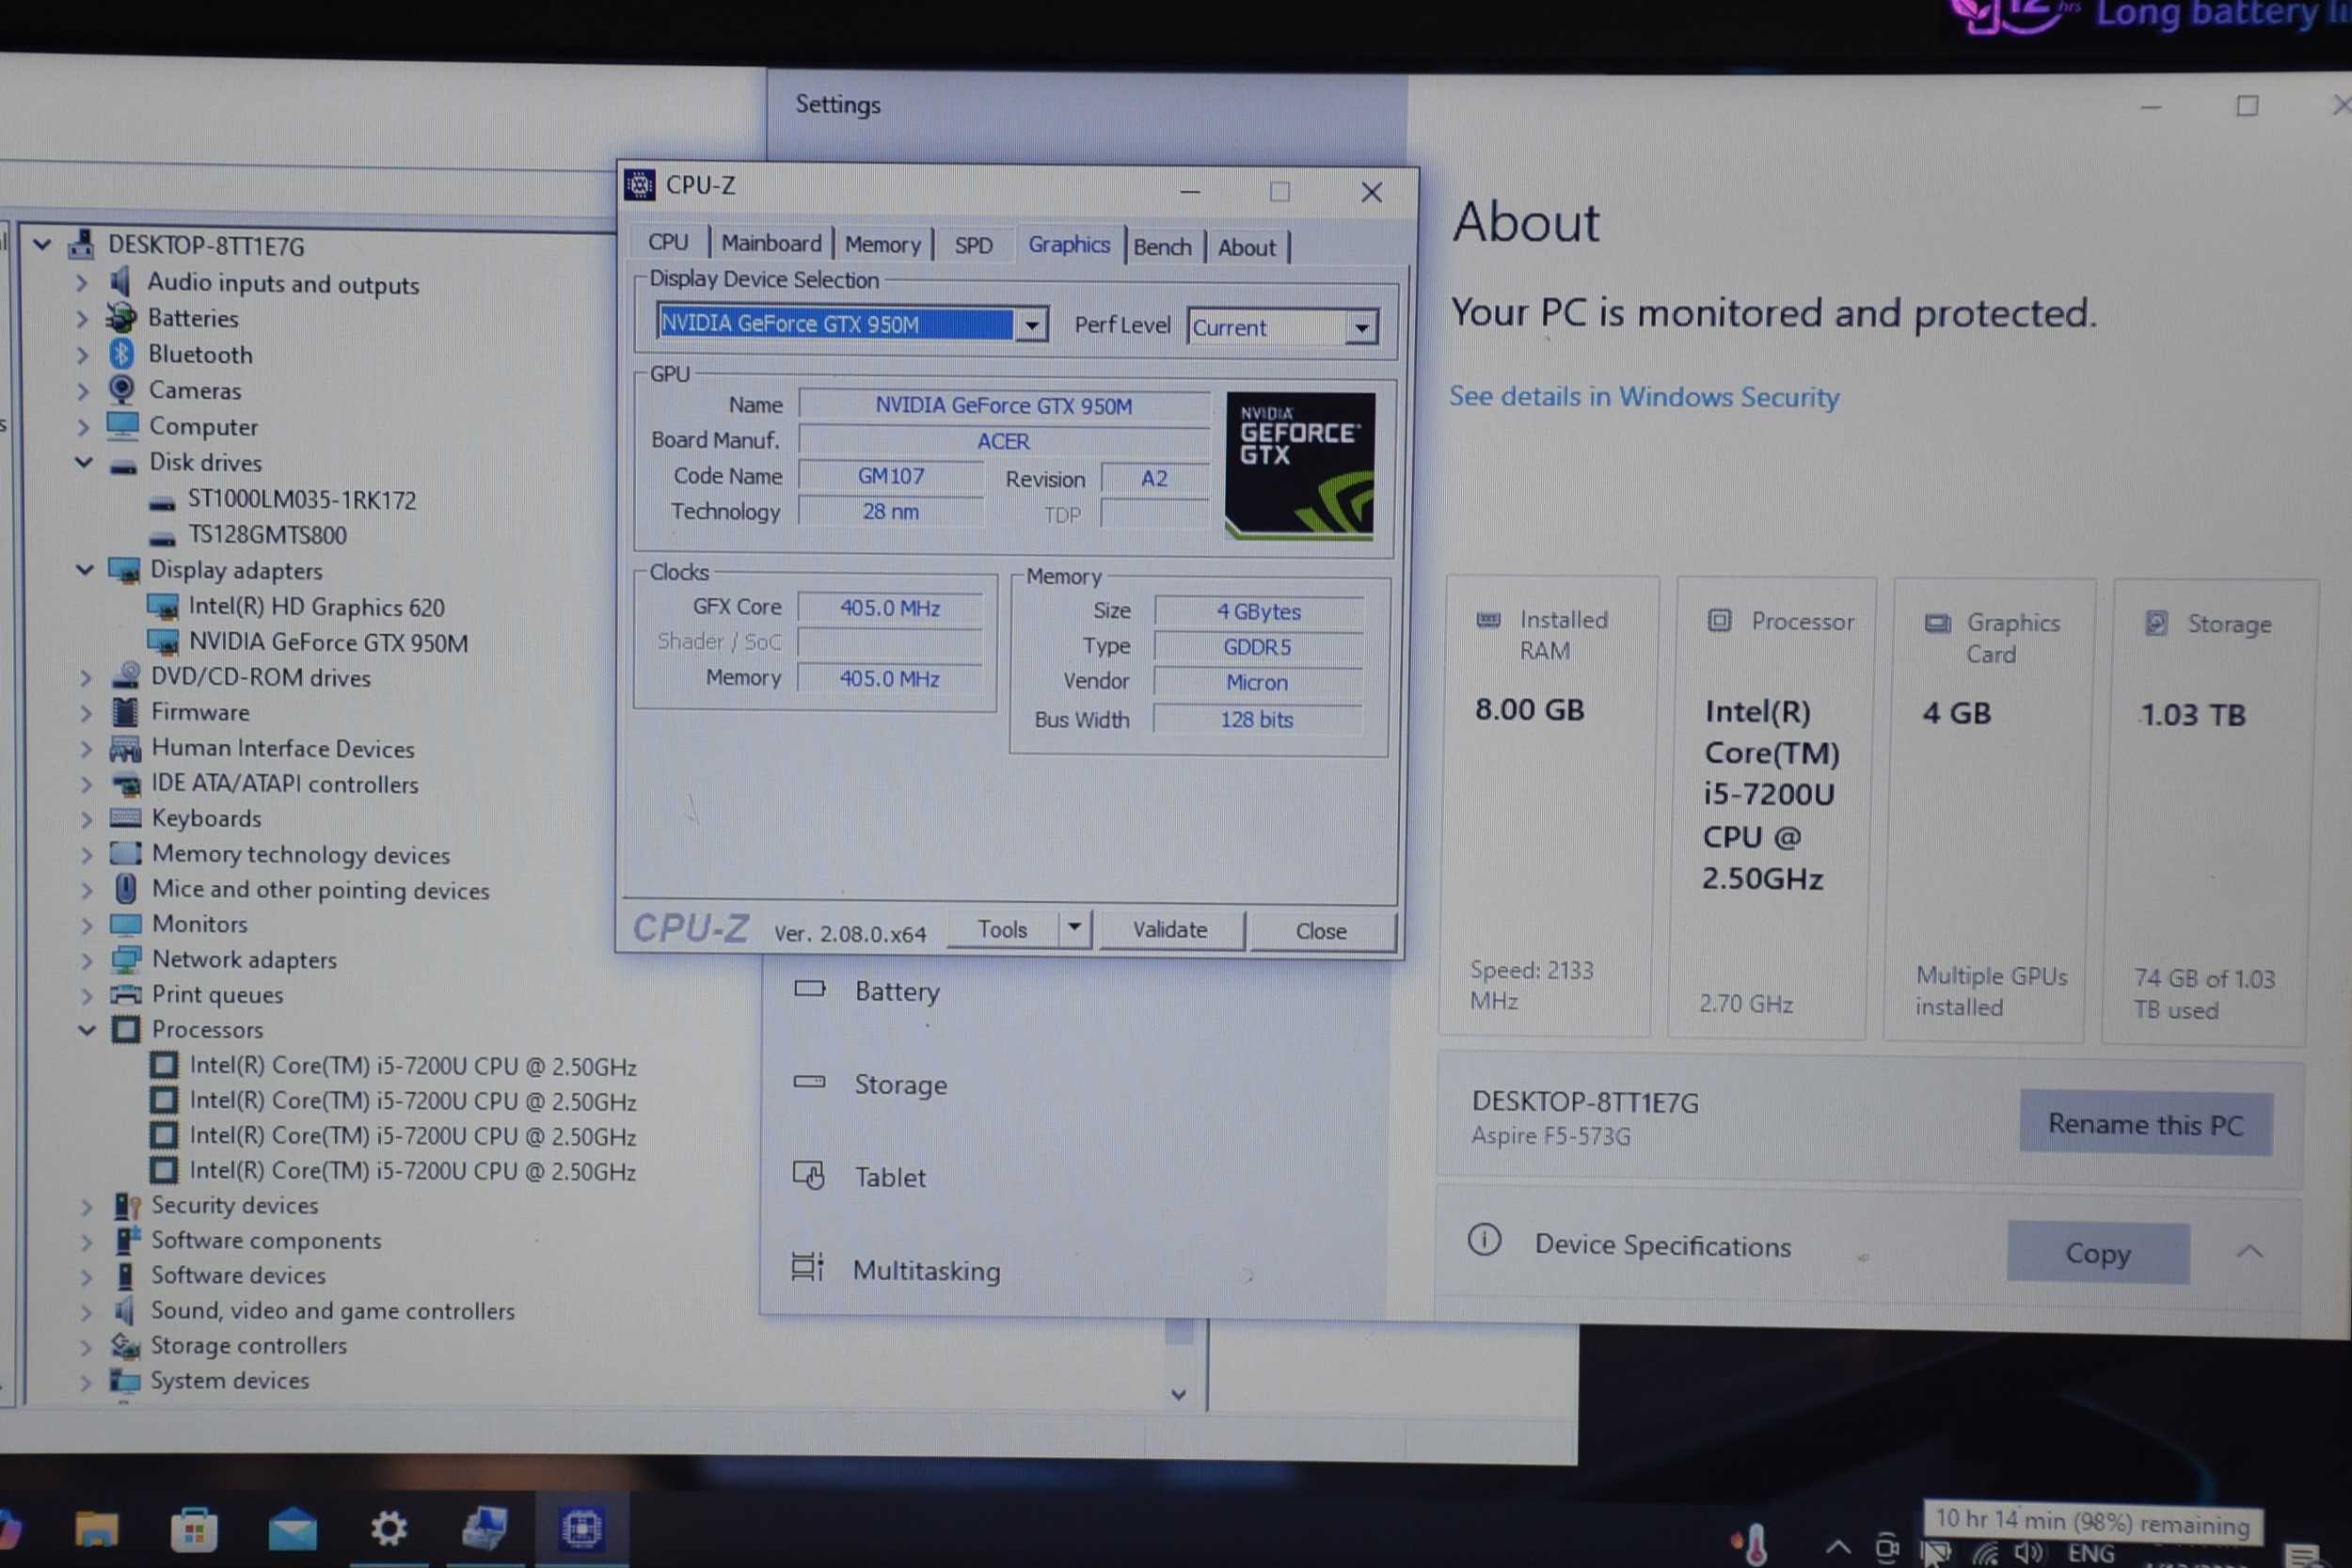Viewport: 2352px width, 1568px height.
Task: Click the Cameras category icon
Action: point(122,389)
